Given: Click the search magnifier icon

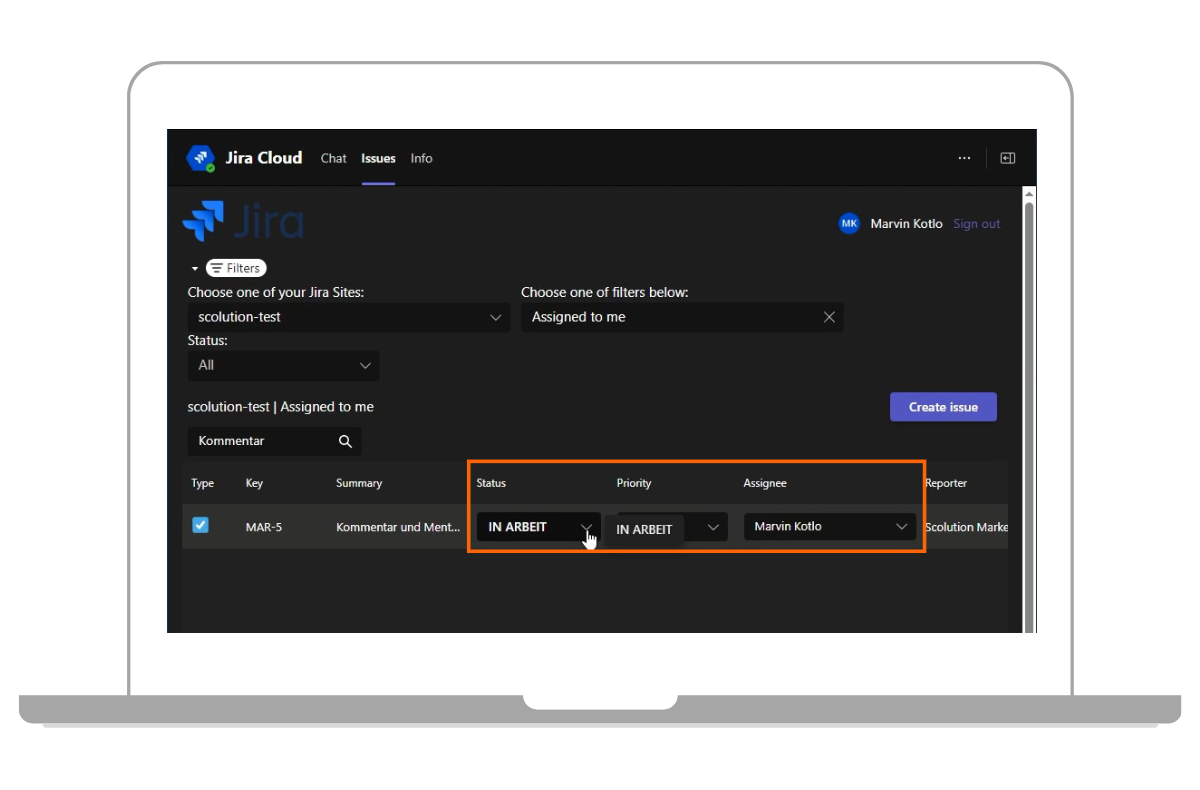Looking at the screenshot, I should tap(345, 441).
